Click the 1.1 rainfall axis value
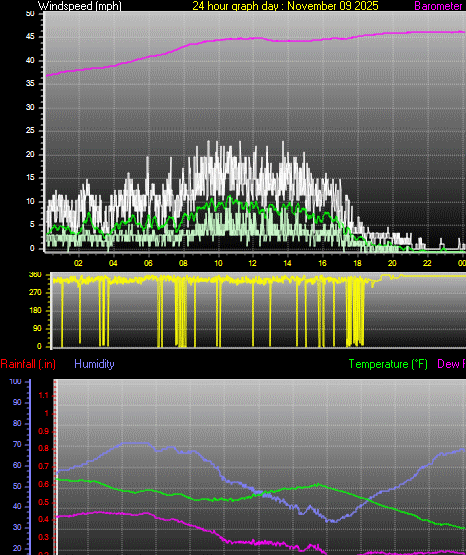The width and height of the screenshot is (466, 555). pos(44,396)
